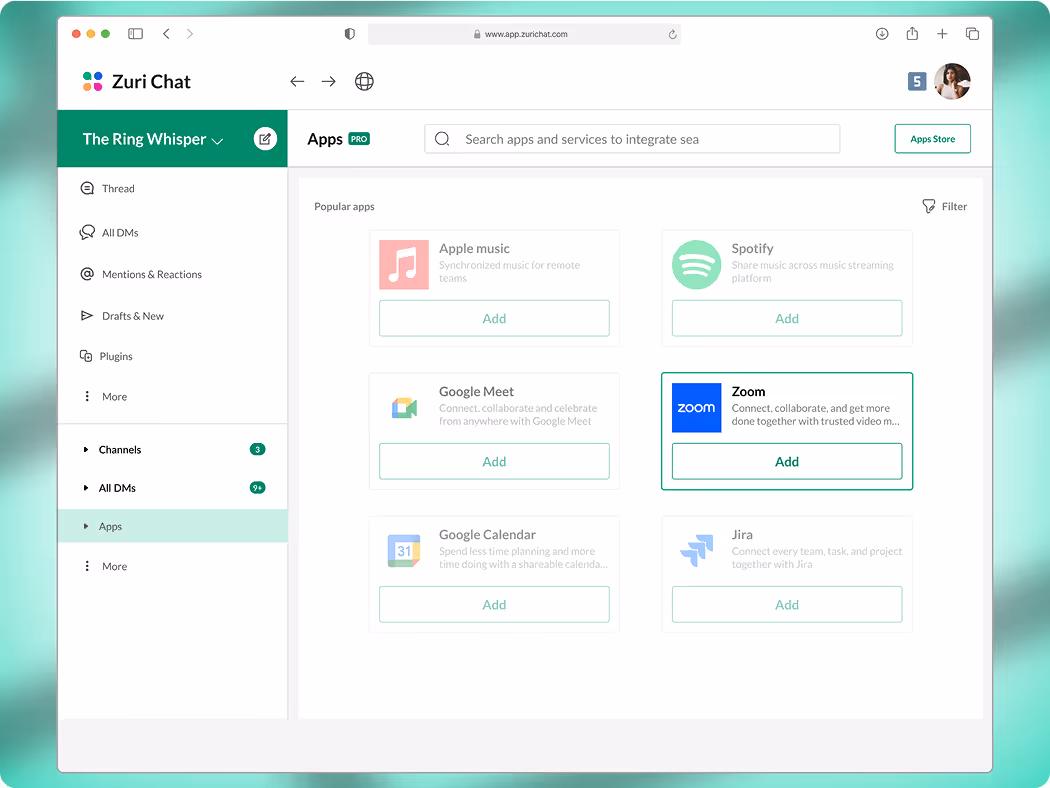Expand the Channels section
Screen dimensions: 1050x788
click(86, 450)
